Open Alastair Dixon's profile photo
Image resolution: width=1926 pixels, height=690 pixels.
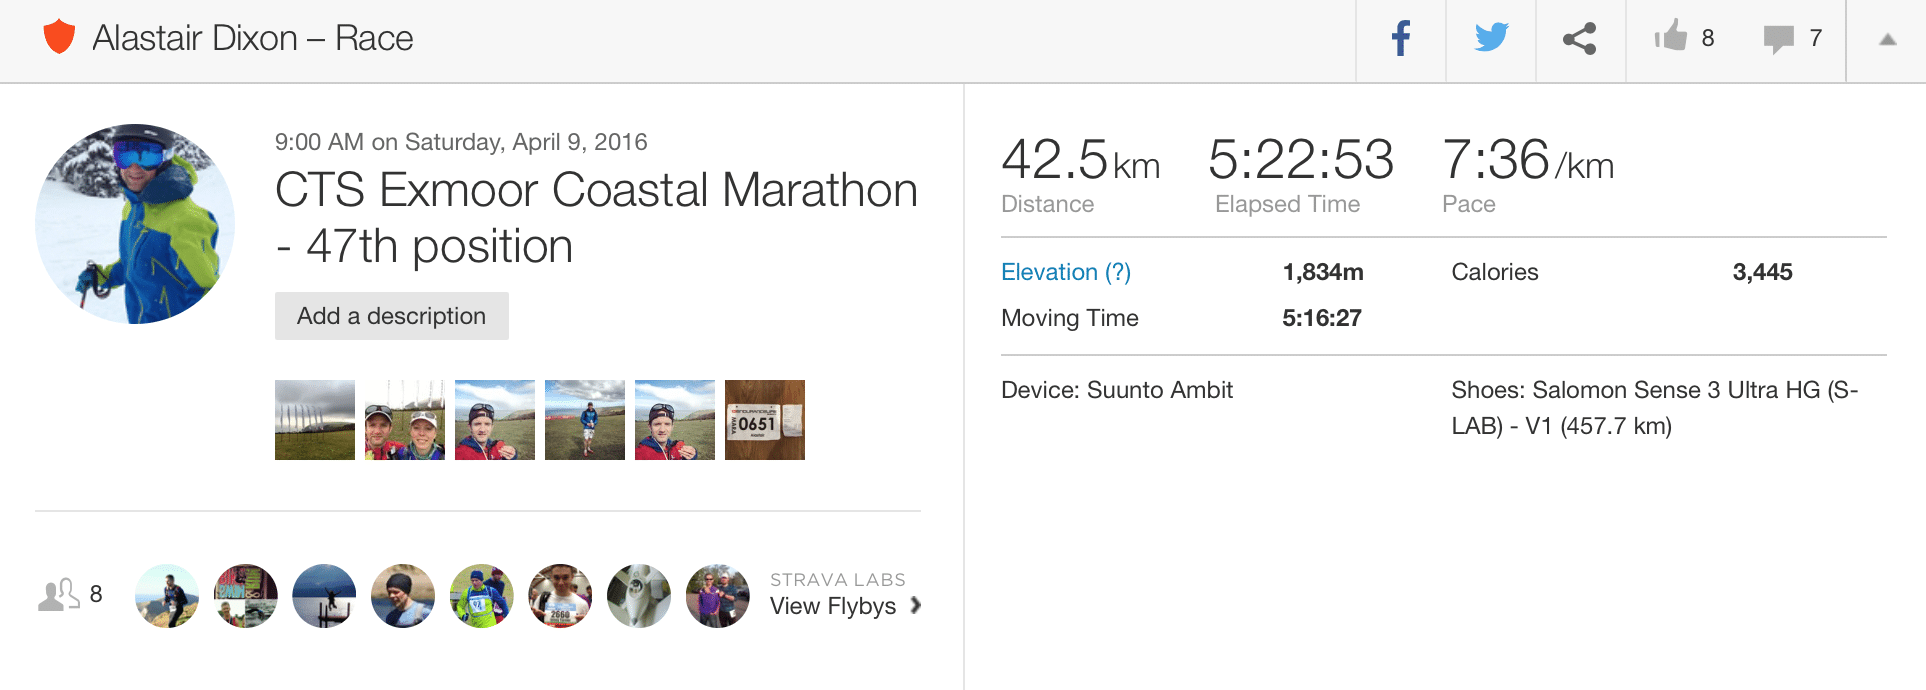(x=135, y=224)
